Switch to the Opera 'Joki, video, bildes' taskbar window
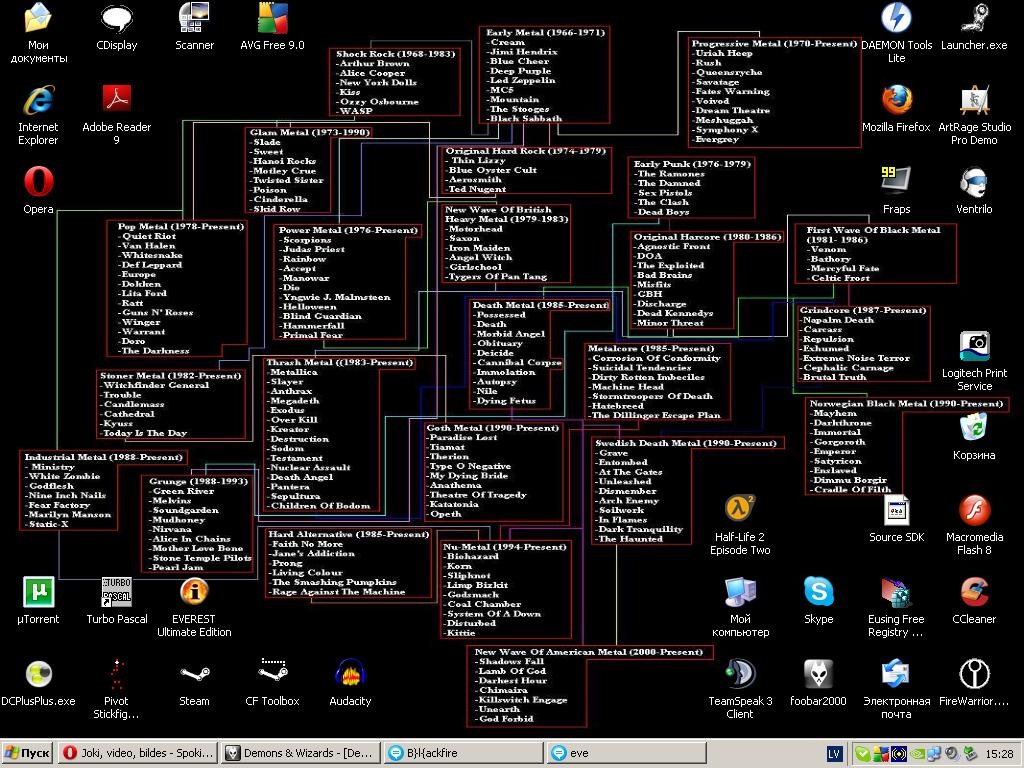 138,753
